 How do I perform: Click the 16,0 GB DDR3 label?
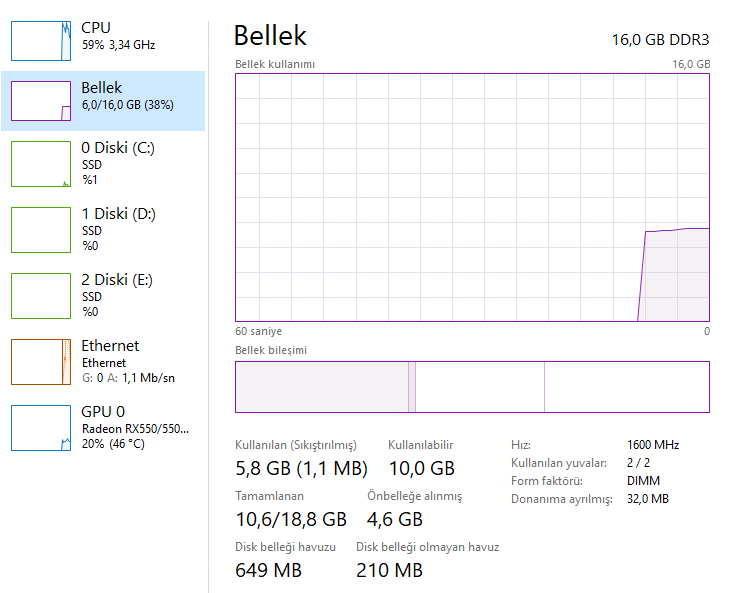660,40
